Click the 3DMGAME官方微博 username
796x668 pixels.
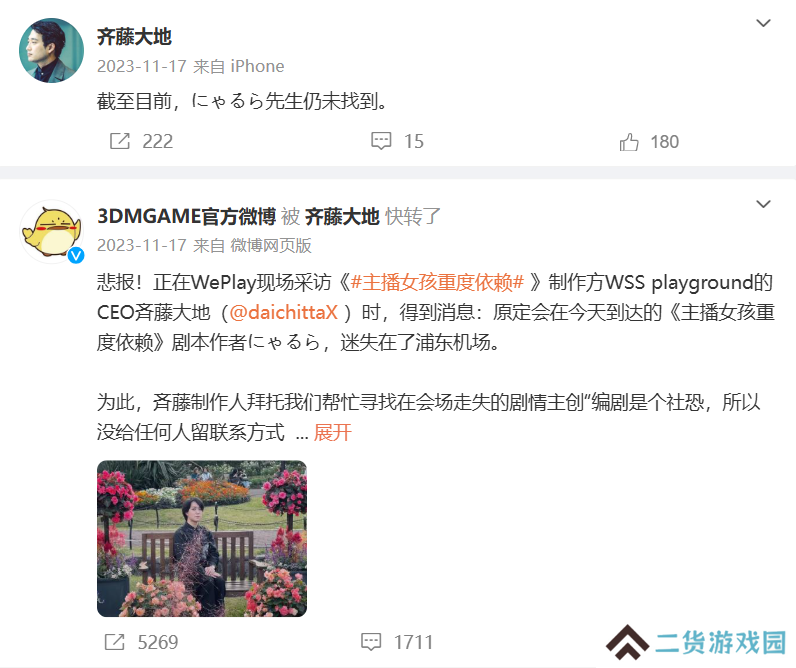coord(186,217)
